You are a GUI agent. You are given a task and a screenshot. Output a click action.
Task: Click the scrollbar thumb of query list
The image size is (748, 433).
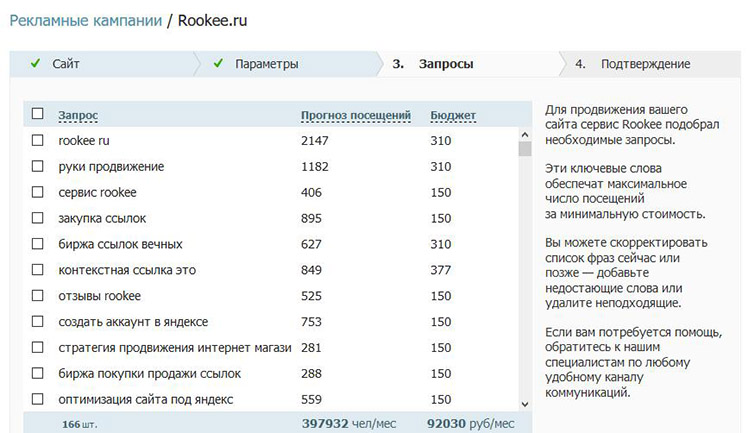point(525,149)
